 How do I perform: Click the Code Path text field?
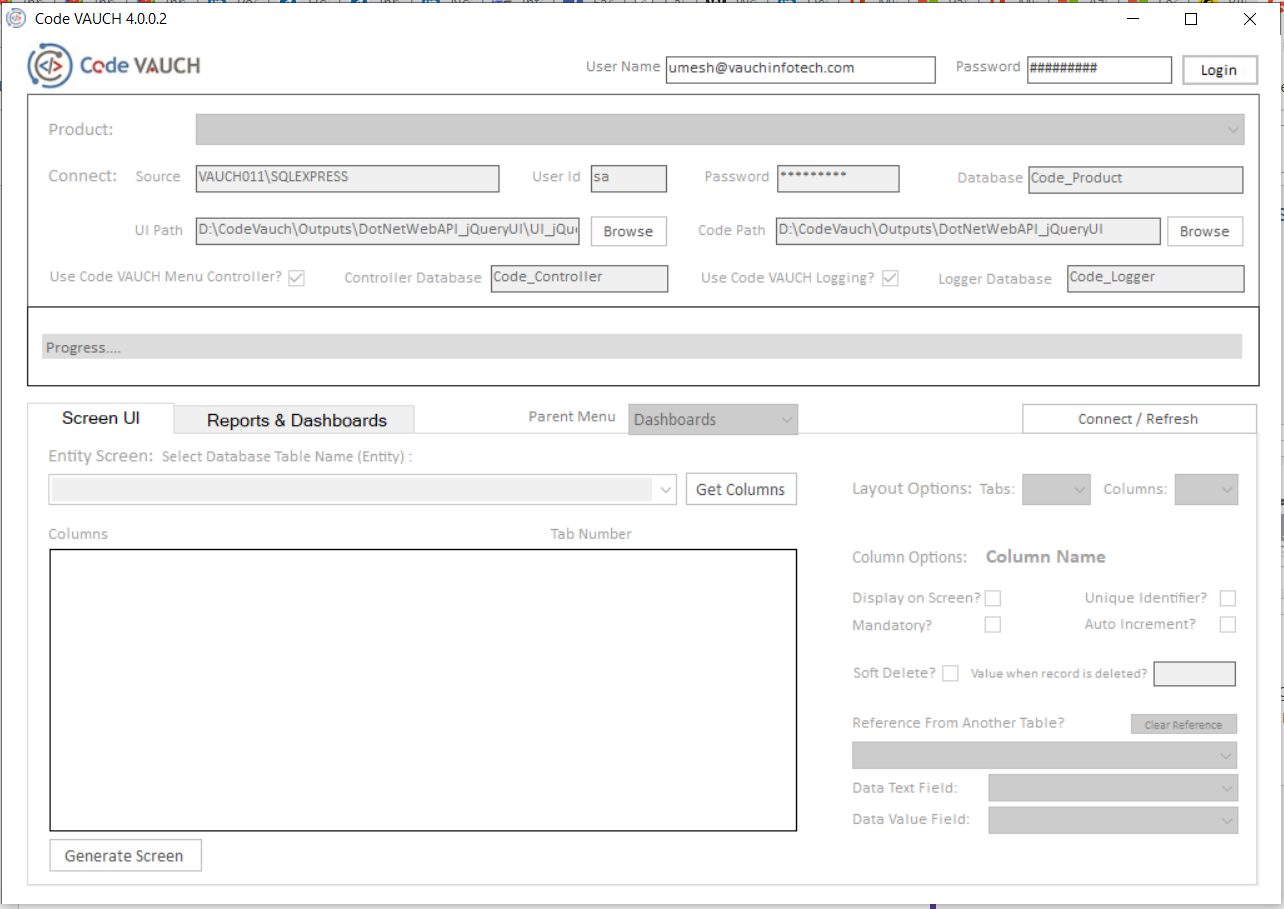pyautogui.click(x=968, y=231)
